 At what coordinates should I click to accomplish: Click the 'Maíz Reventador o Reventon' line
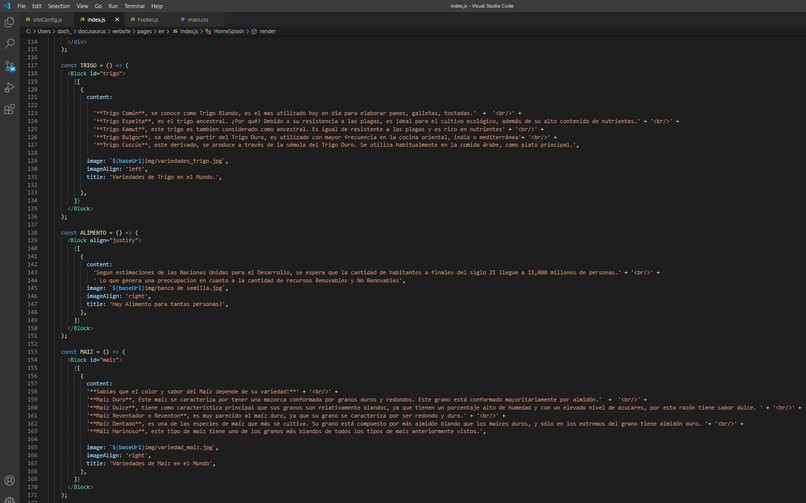[x=296, y=416]
